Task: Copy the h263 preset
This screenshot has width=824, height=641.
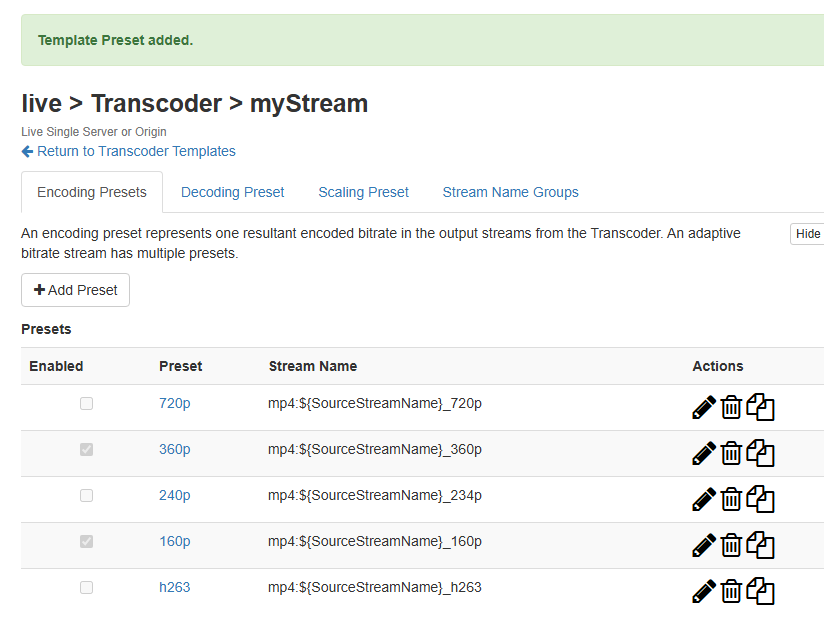Action: (761, 591)
